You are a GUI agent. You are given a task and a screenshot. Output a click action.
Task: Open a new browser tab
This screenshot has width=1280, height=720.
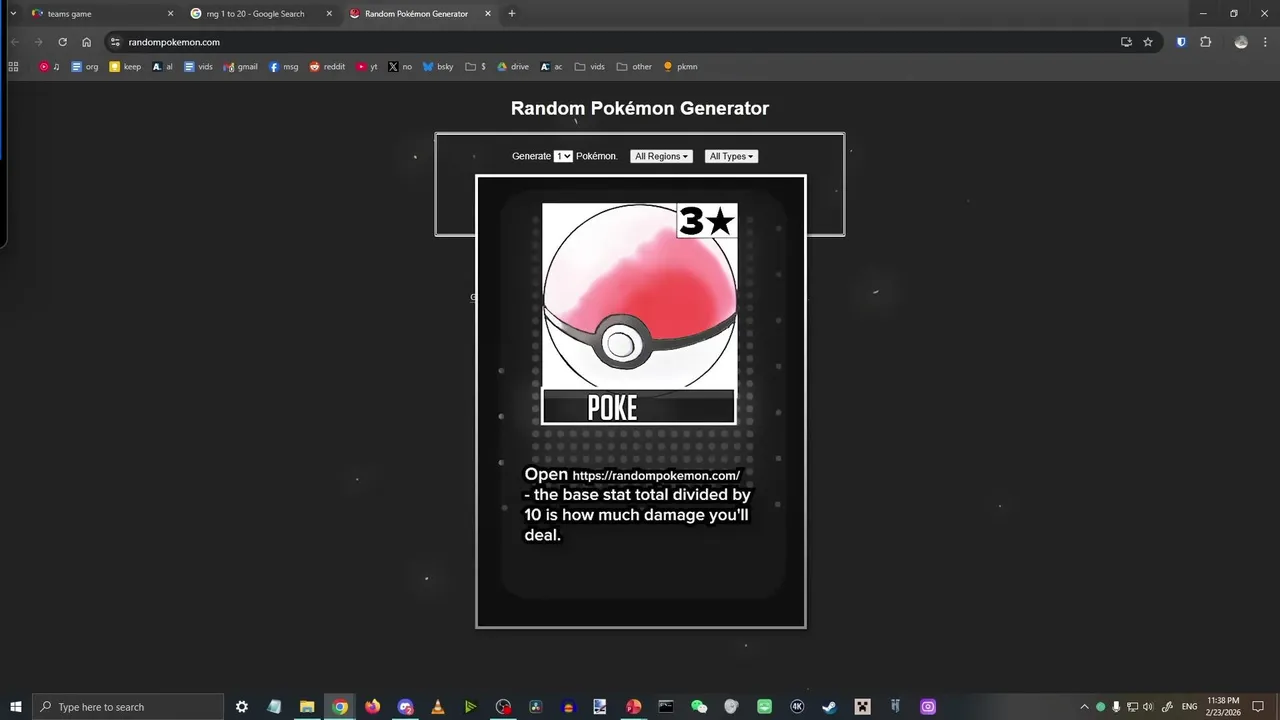(x=512, y=14)
